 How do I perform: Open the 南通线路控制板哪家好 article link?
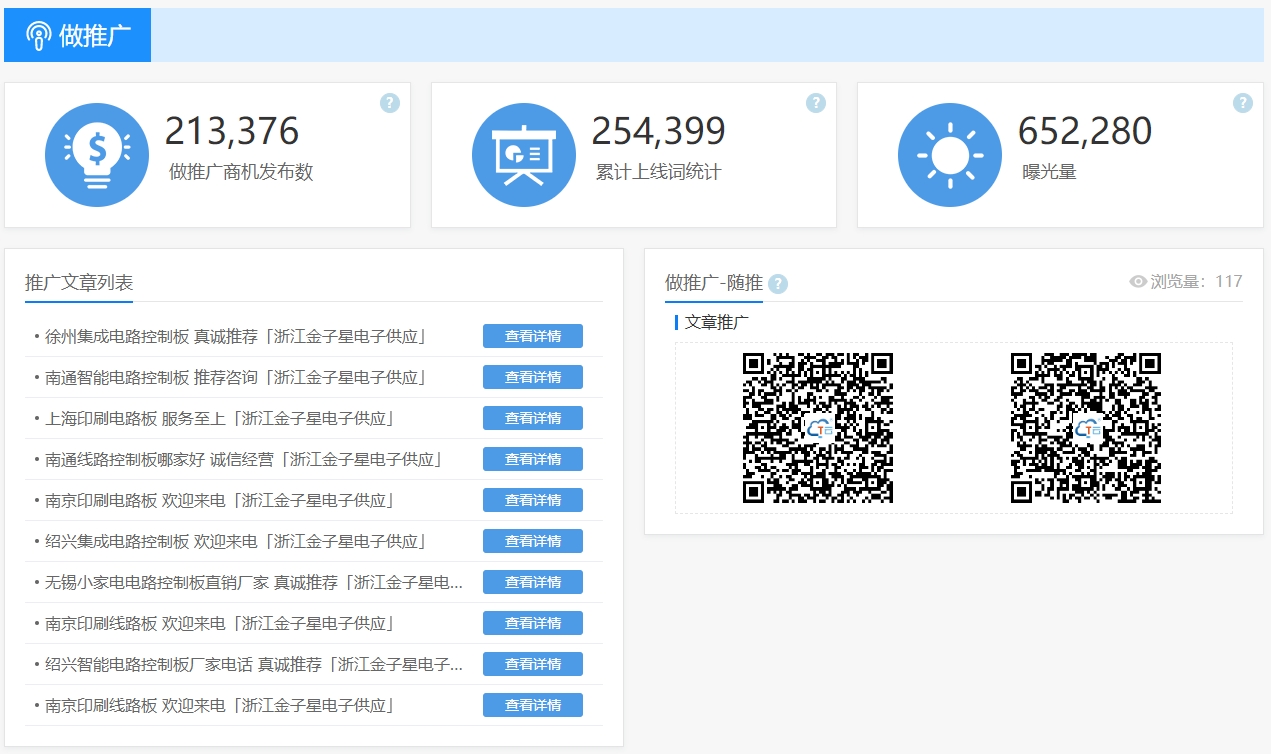pos(244,459)
